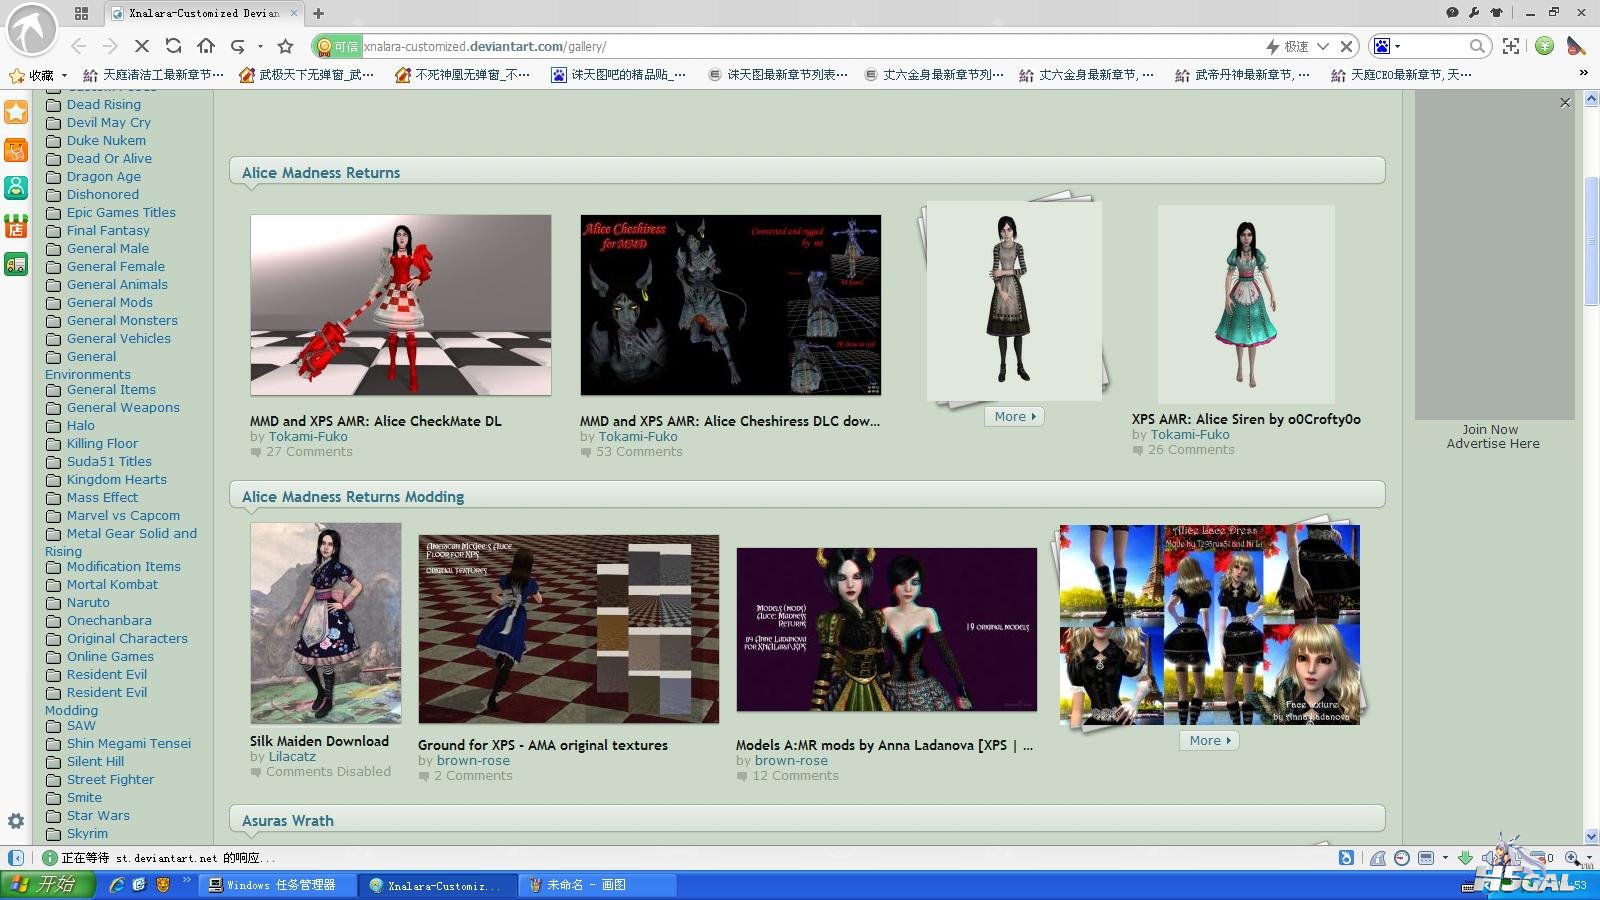Open the Final Fantasy gallery folder
The width and height of the screenshot is (1600, 900).
(x=108, y=230)
